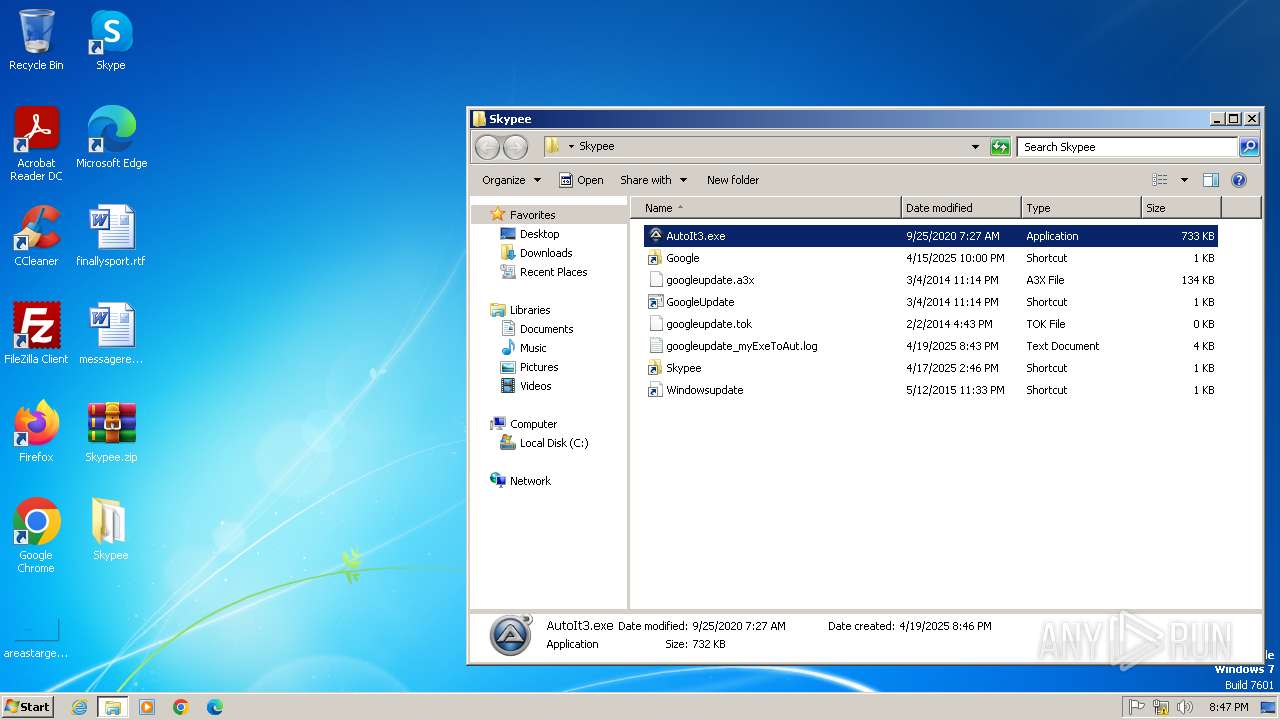Launch Skype from the desktop shortcut
The height and width of the screenshot is (720, 1280).
111,41
